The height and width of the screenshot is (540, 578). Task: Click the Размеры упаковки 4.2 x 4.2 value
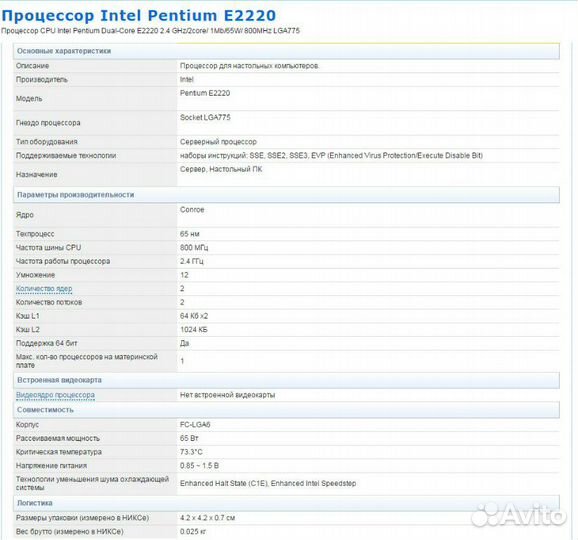click(x=207, y=518)
